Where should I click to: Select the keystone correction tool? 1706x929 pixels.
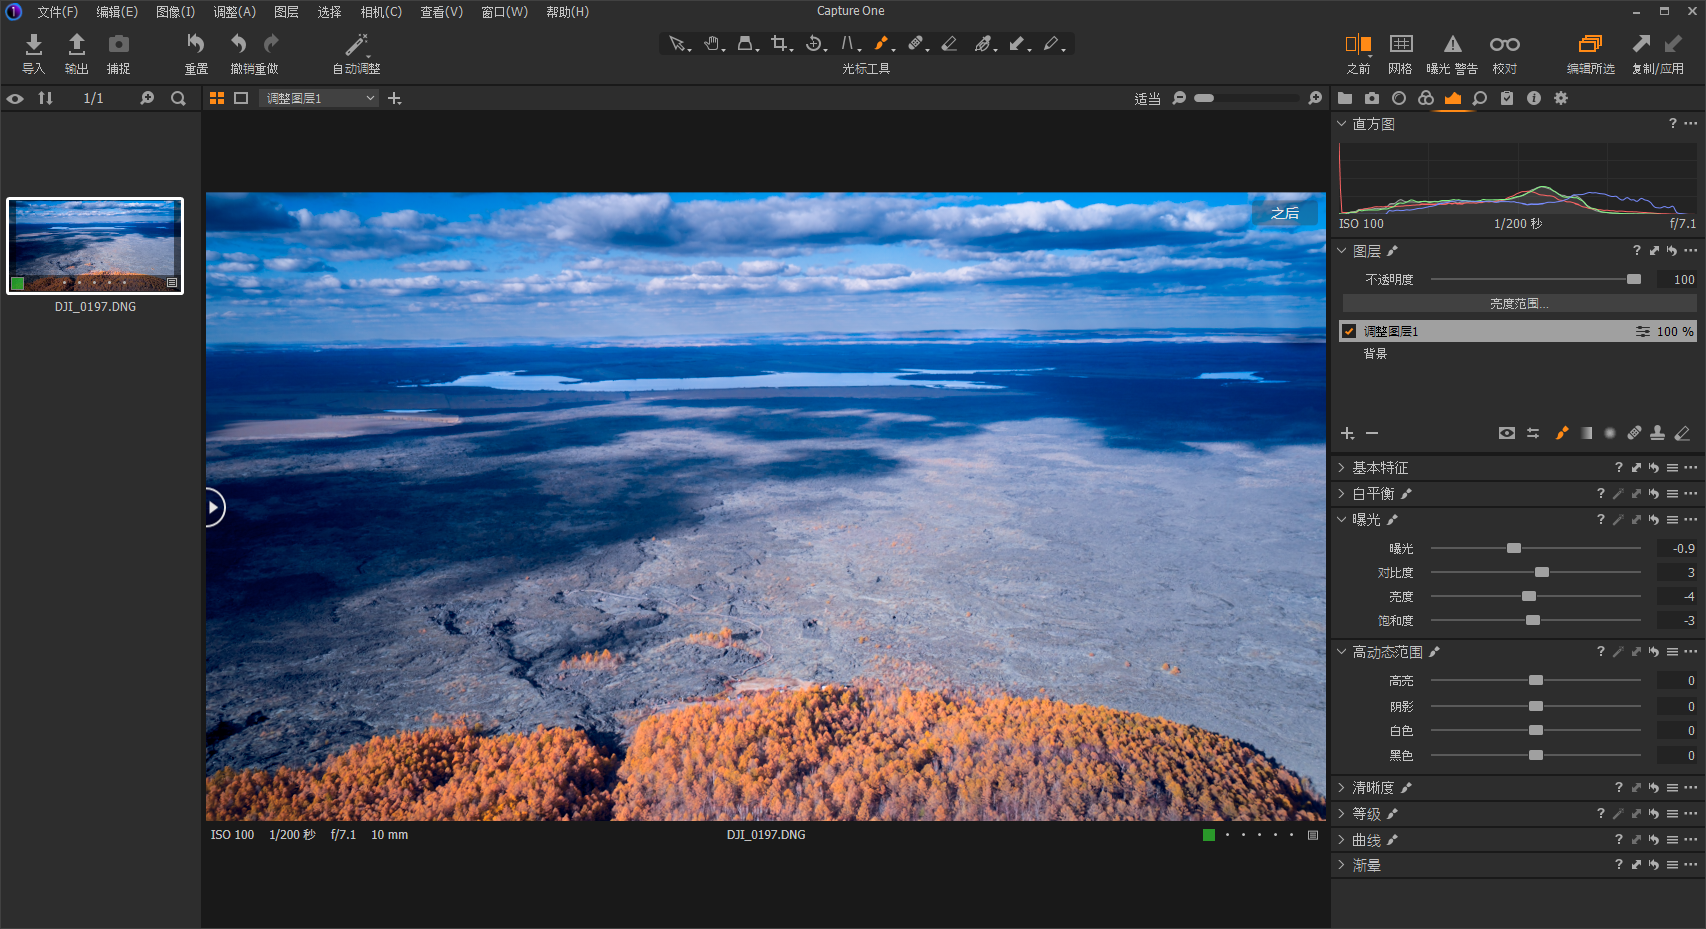(848, 44)
